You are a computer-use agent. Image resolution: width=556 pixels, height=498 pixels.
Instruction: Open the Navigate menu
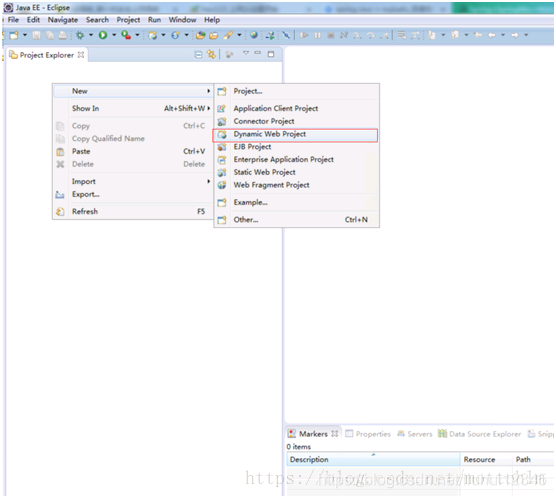pyautogui.click(x=63, y=20)
